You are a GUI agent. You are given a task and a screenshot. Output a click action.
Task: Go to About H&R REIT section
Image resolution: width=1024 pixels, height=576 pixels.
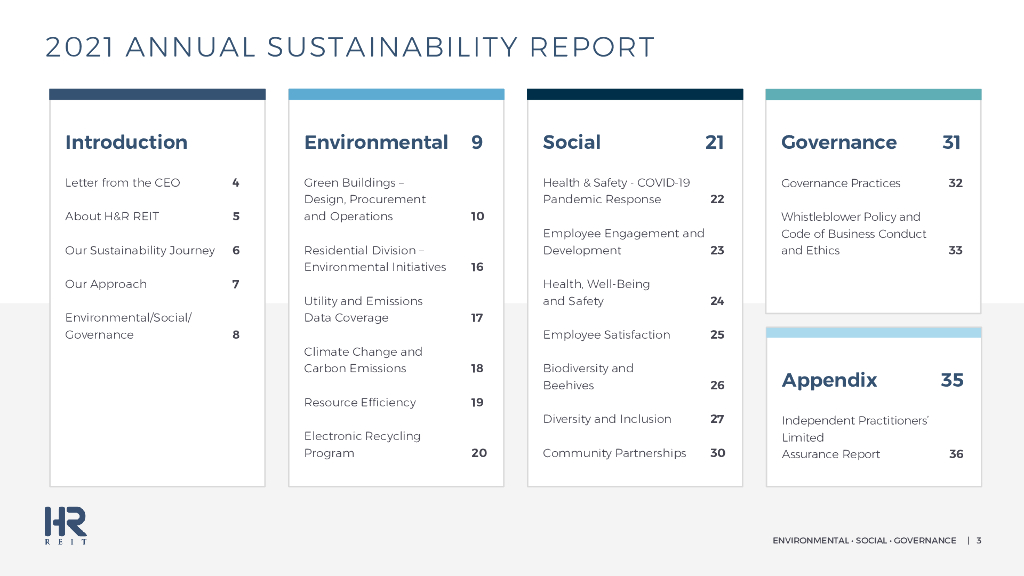tap(112, 216)
